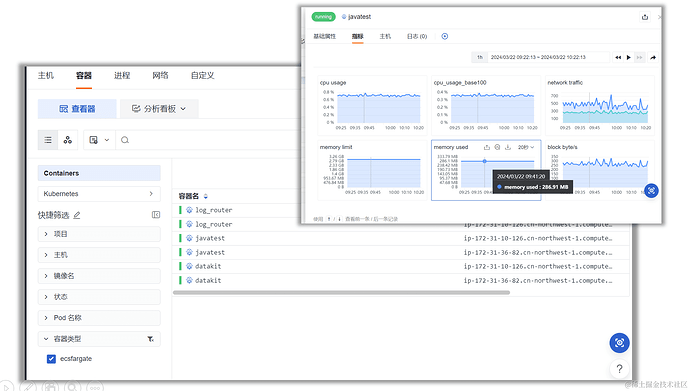690x391 pixels.
Task: Edit quick filters with pencil icon
Action: tap(77, 215)
